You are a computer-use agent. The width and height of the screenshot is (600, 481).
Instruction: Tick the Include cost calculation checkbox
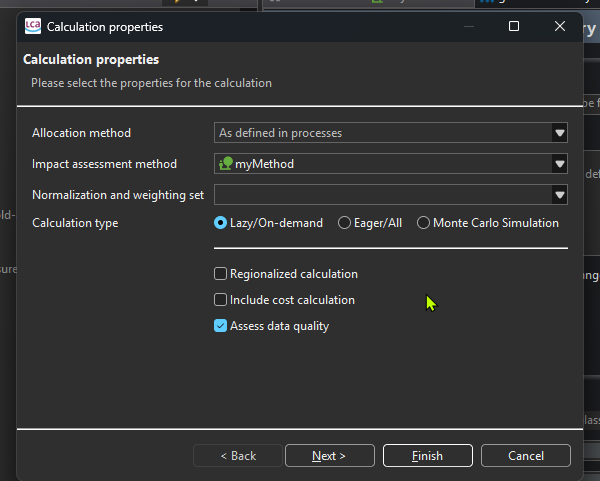[221, 300]
